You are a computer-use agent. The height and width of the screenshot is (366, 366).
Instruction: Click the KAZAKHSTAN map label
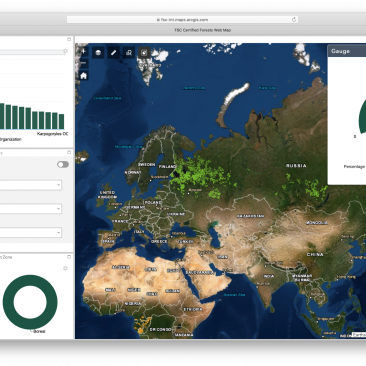tap(250, 216)
